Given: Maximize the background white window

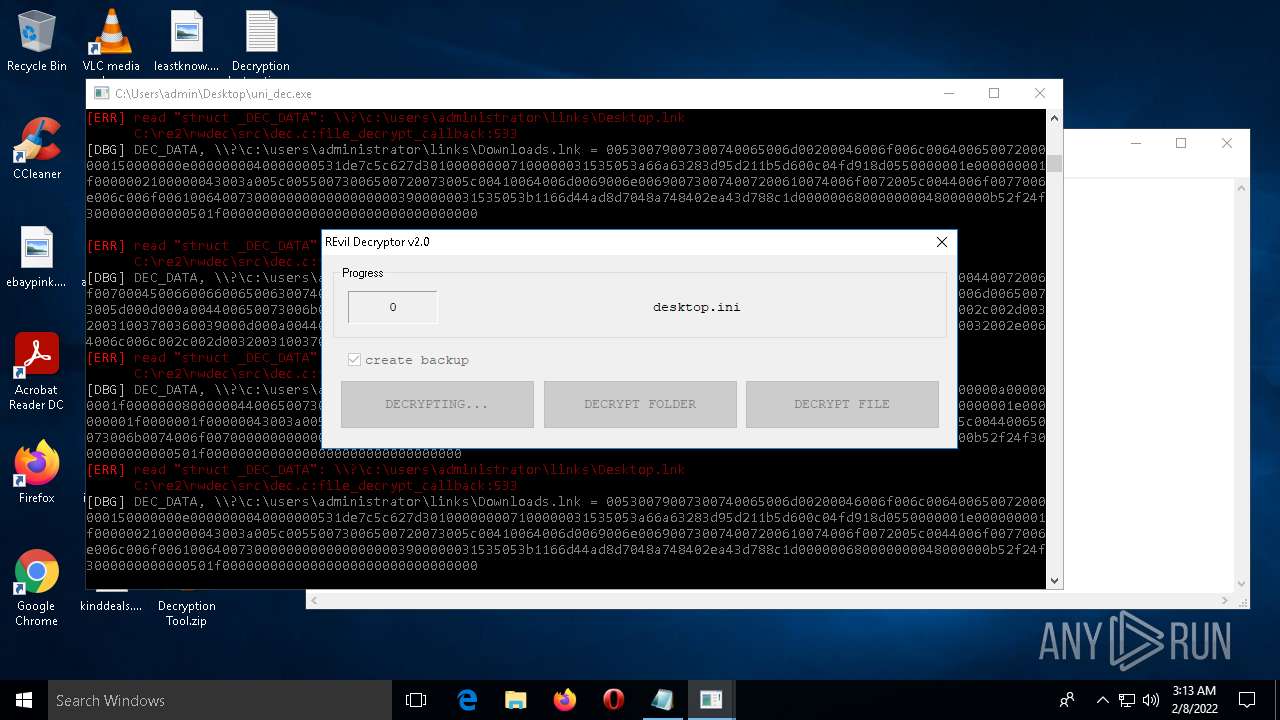Looking at the screenshot, I should (1181, 143).
